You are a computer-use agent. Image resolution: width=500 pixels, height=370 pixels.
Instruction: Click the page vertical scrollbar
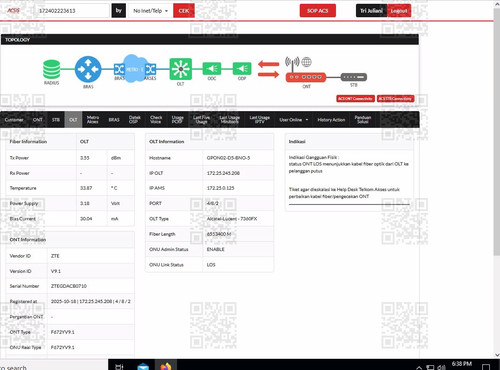pos(497,131)
